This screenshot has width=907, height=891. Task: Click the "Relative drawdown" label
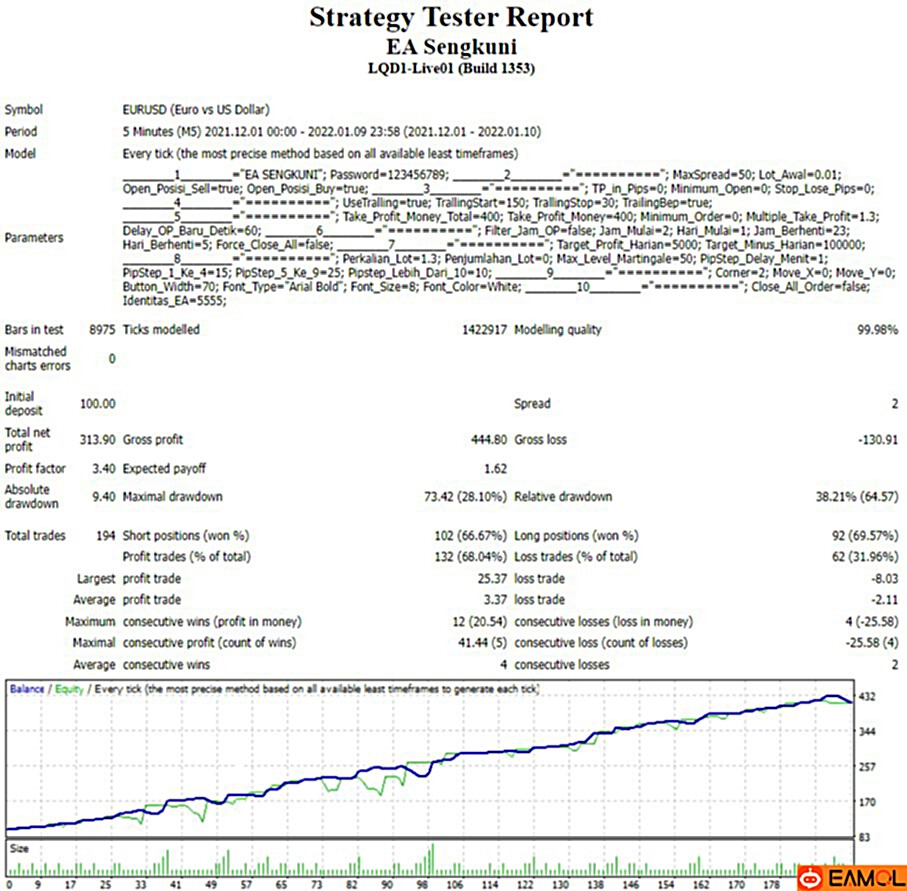tap(563, 496)
